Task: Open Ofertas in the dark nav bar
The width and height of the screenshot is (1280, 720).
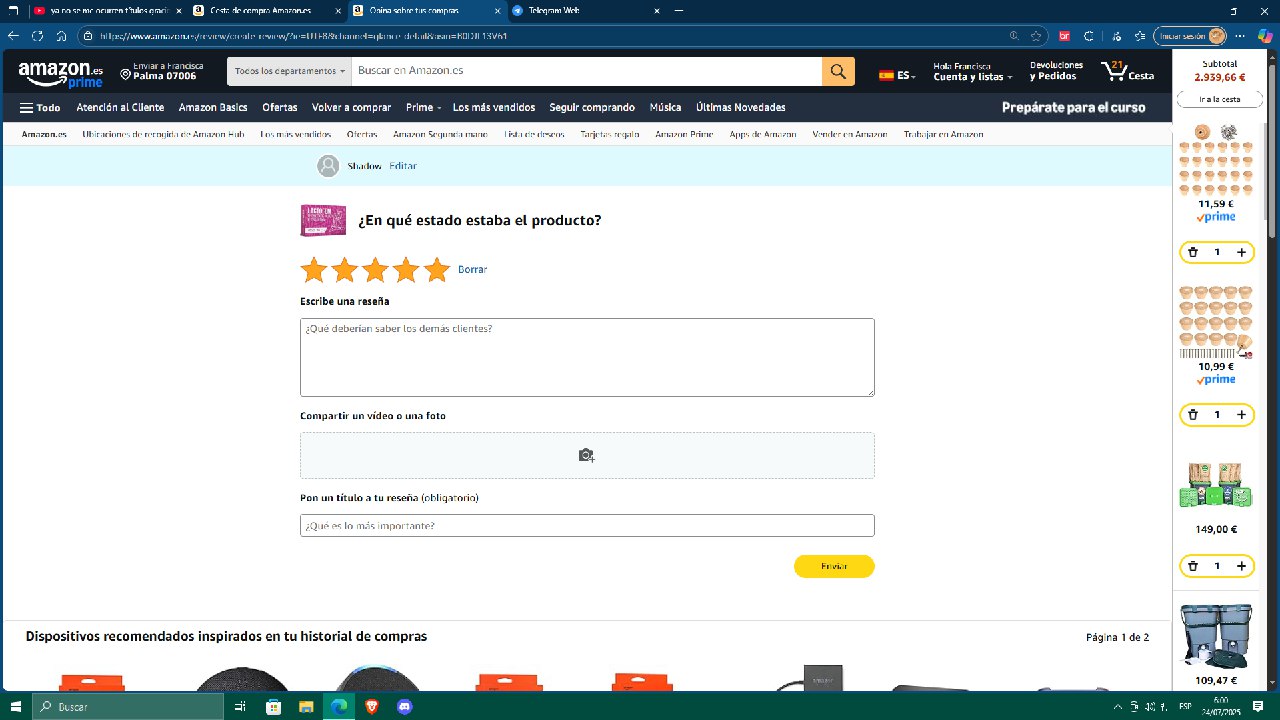Action: 280,107
